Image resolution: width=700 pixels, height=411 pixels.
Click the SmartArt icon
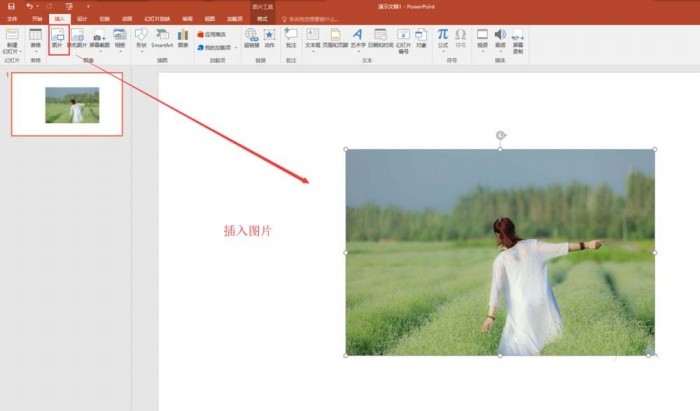click(x=162, y=38)
